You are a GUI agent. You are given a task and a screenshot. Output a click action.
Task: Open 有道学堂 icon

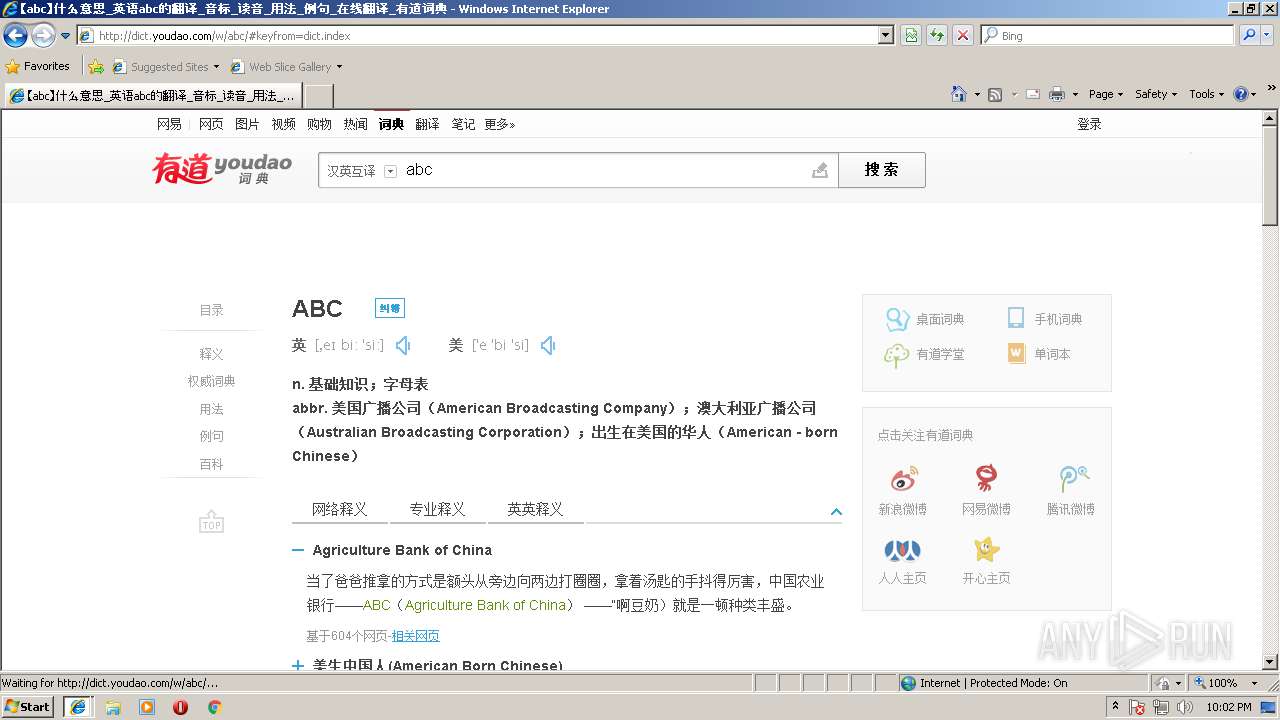point(897,354)
